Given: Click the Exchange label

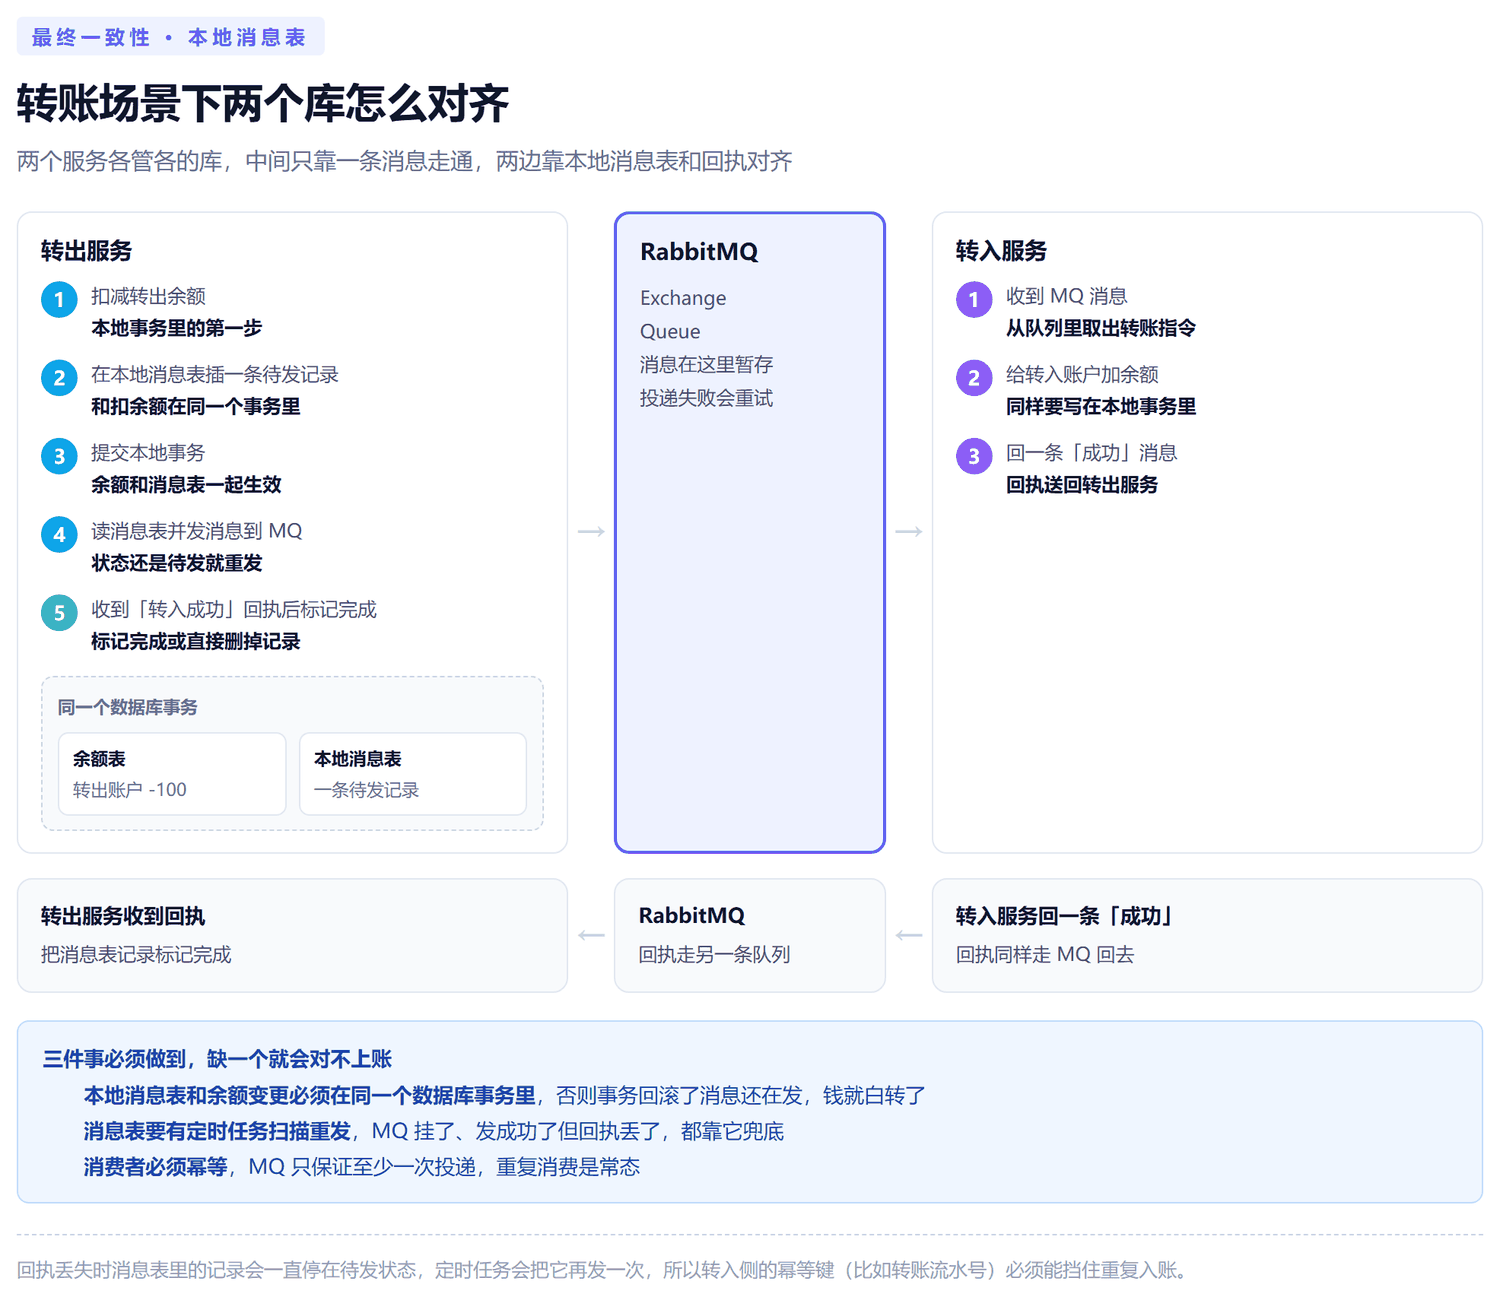Looking at the screenshot, I should [683, 298].
